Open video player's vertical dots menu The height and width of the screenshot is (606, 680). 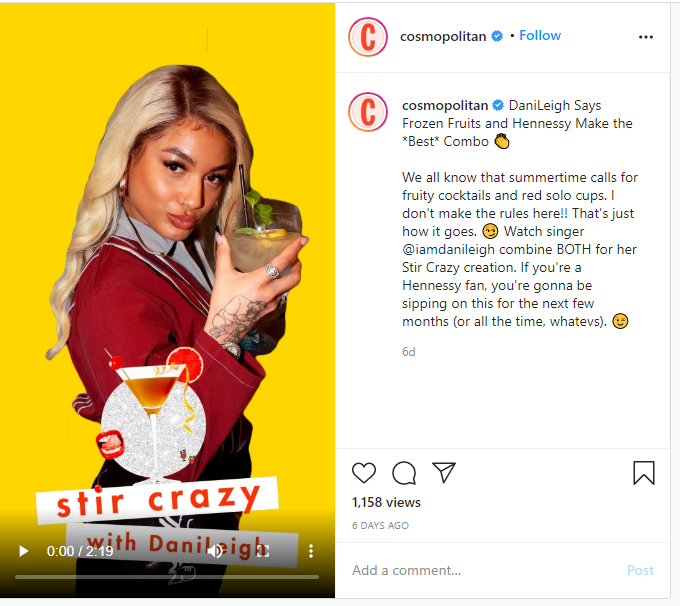click(x=311, y=551)
